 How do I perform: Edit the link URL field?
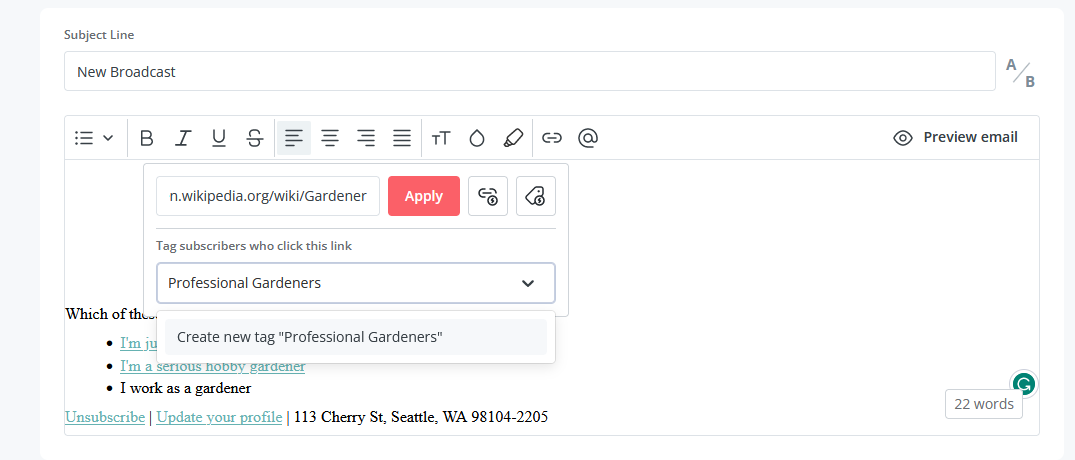[267, 196]
